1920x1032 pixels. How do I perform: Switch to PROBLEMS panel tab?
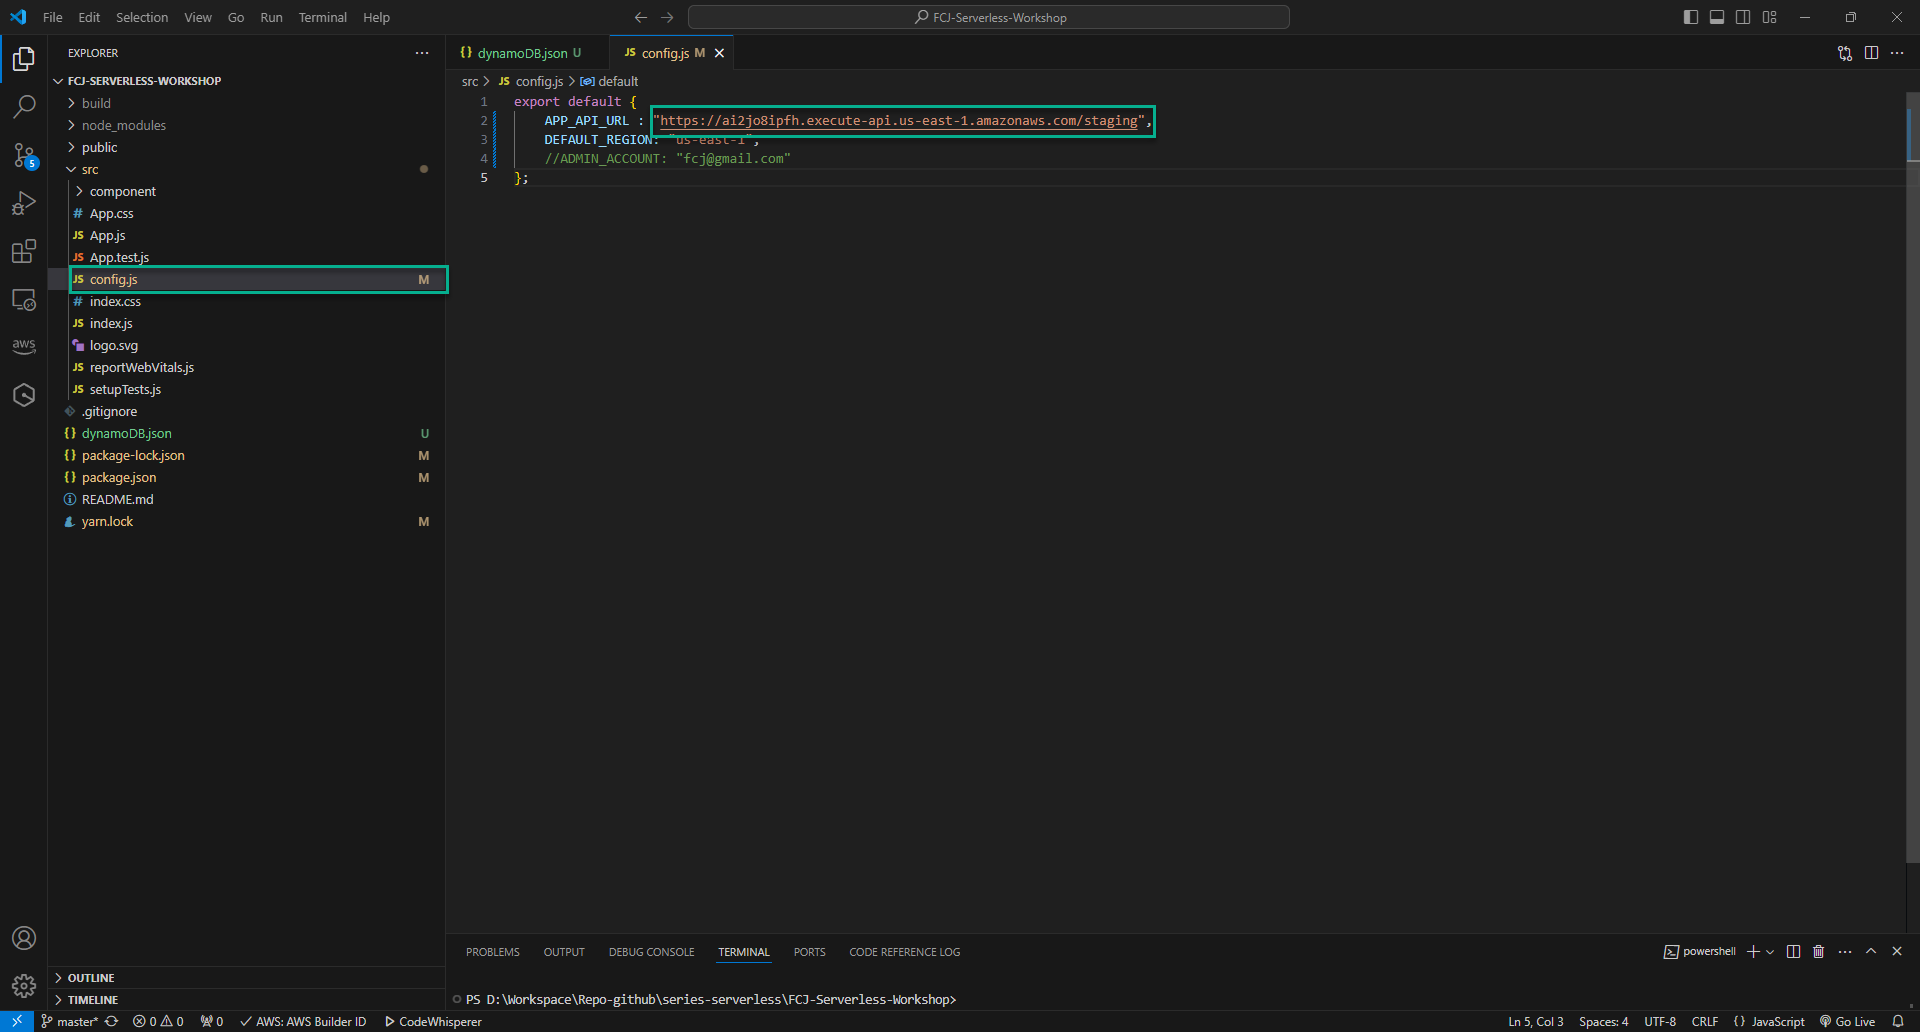point(492,952)
